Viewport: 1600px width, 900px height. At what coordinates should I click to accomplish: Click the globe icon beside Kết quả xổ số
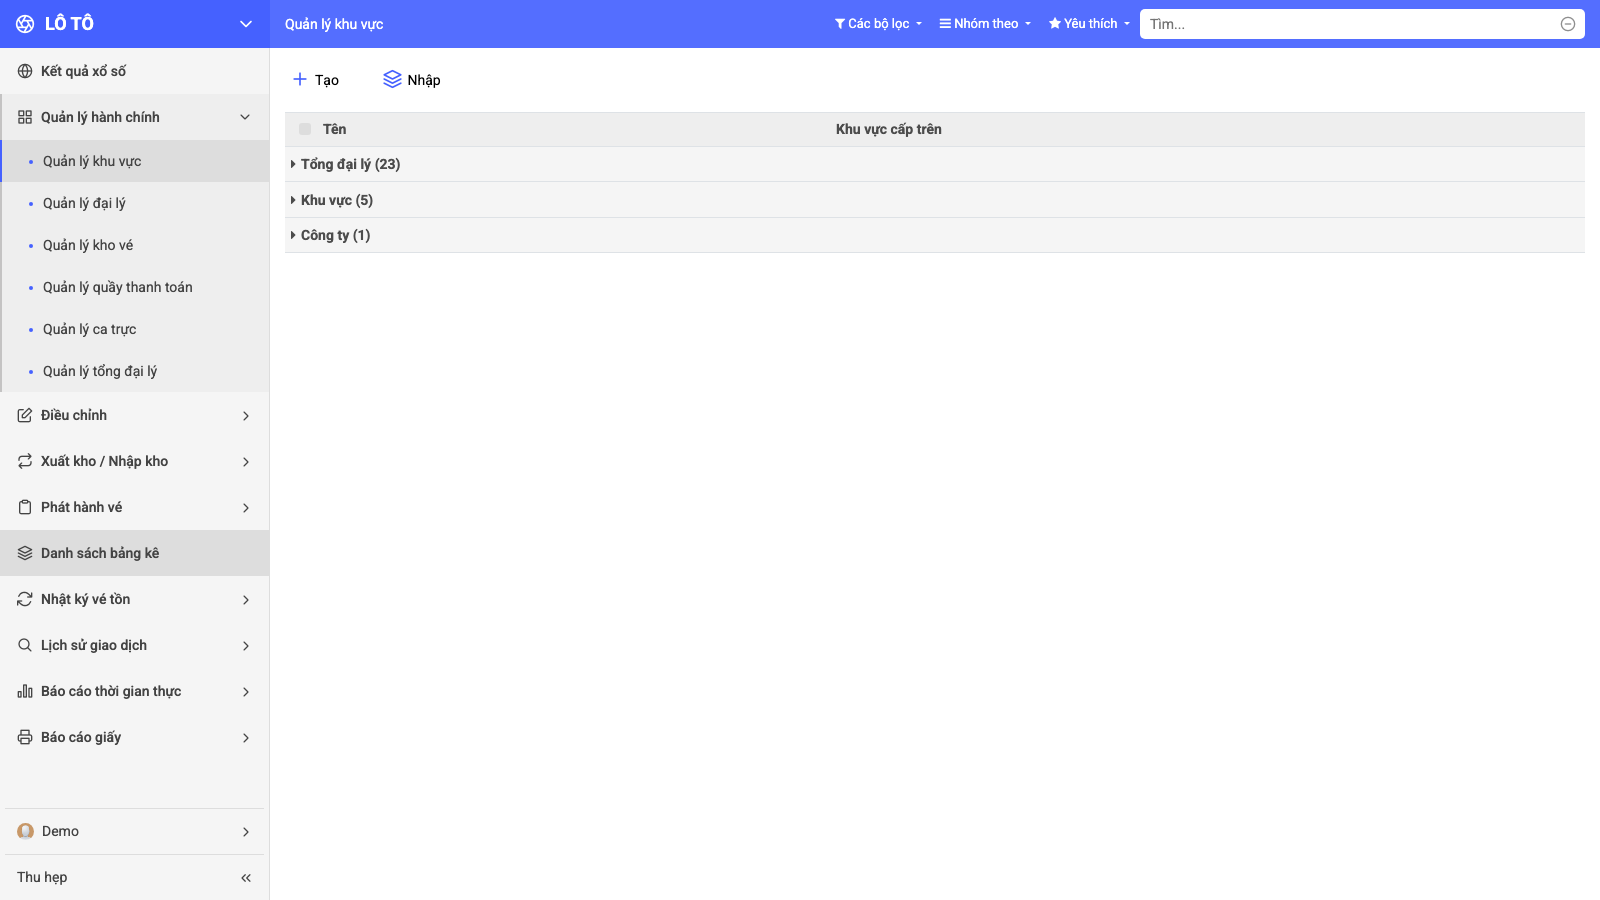(25, 71)
